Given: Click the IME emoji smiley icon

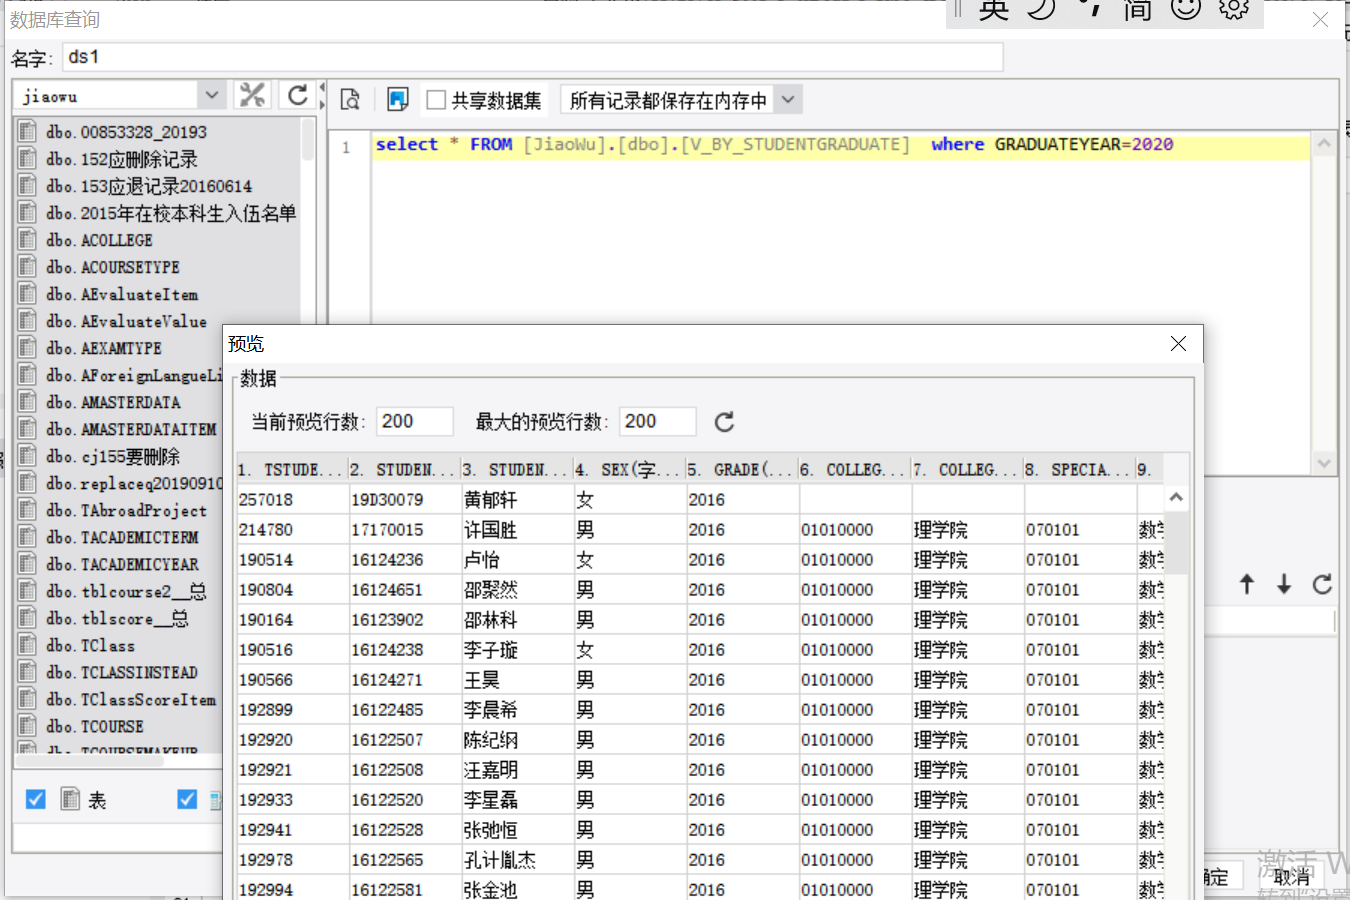Looking at the screenshot, I should pyautogui.click(x=1186, y=9).
